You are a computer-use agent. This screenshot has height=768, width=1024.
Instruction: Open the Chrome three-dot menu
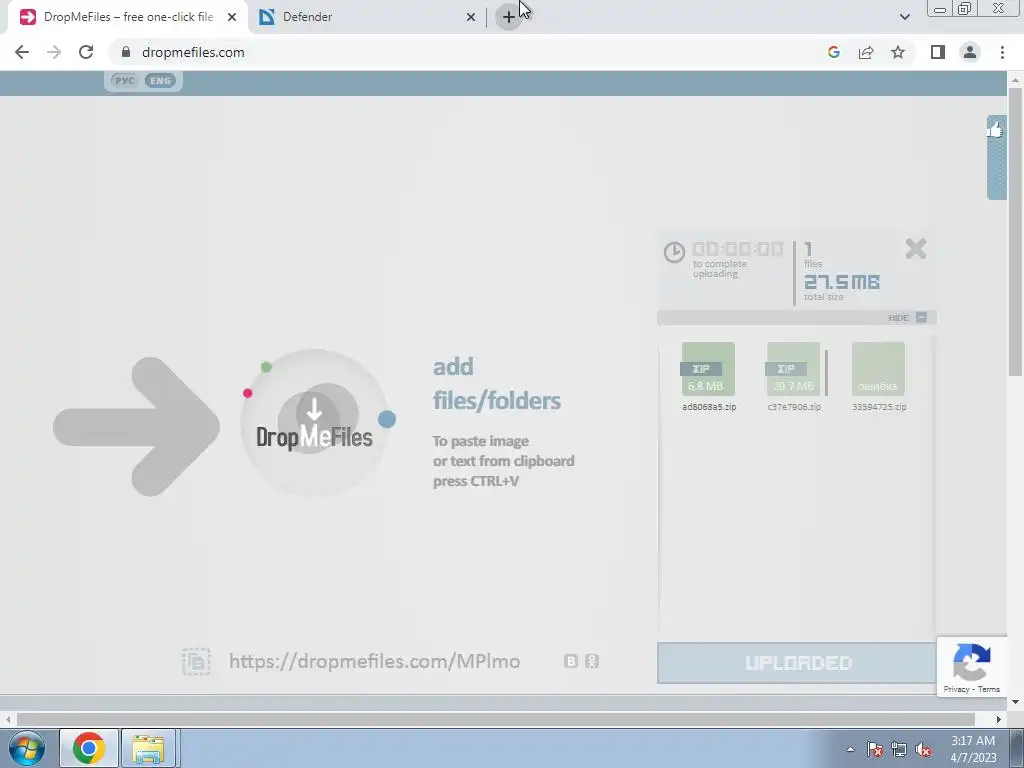point(1002,52)
